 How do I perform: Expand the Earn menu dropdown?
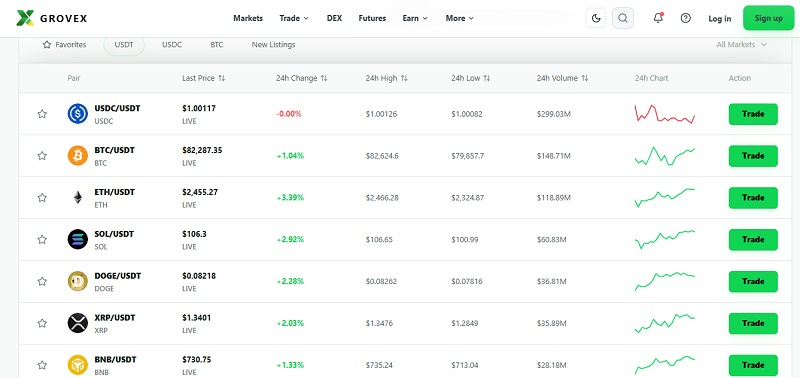[x=415, y=18]
